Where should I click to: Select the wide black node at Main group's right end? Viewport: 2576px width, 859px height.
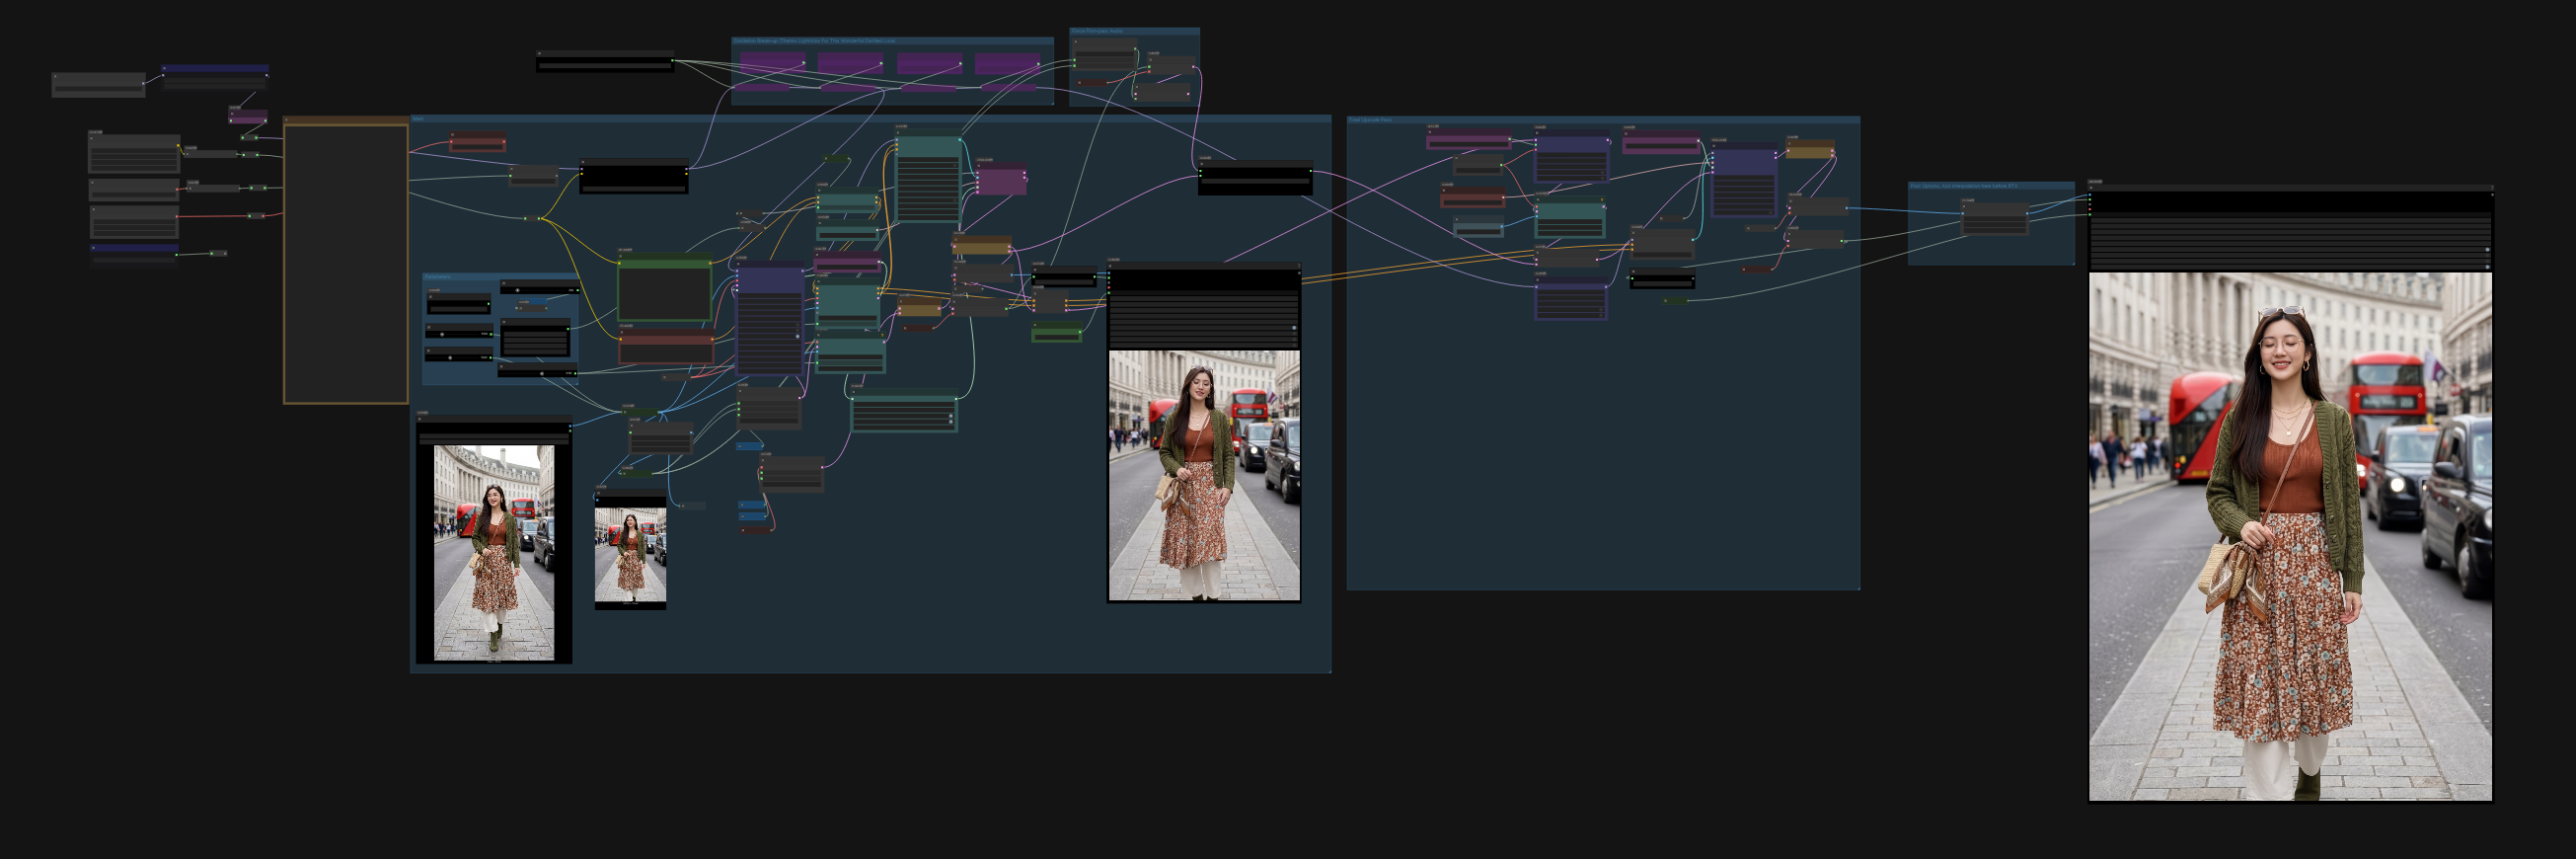click(1255, 177)
